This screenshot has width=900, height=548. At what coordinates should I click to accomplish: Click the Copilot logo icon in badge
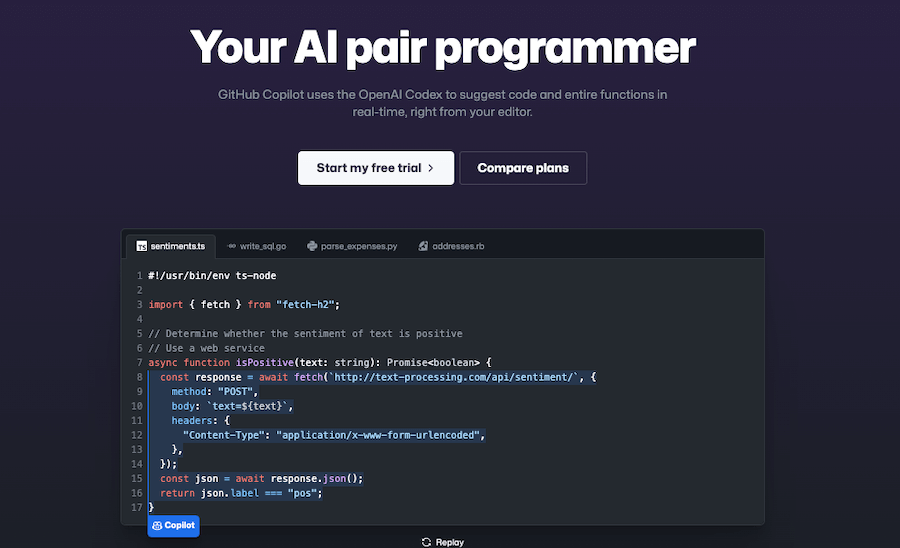(157, 526)
